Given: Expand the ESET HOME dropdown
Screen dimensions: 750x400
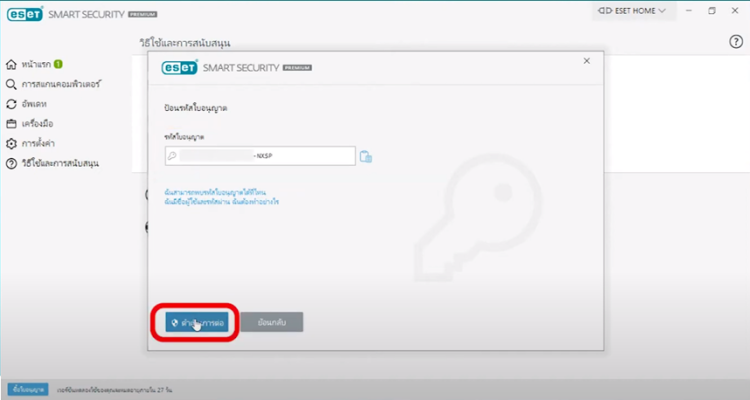Looking at the screenshot, I should pyautogui.click(x=632, y=11).
